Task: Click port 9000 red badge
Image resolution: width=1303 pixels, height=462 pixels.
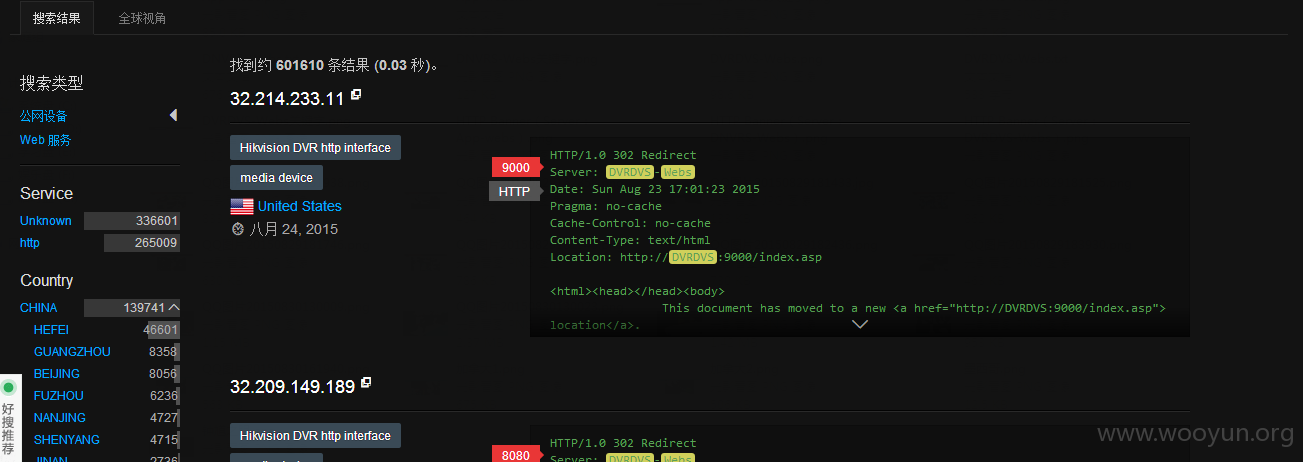Action: pyautogui.click(x=515, y=167)
